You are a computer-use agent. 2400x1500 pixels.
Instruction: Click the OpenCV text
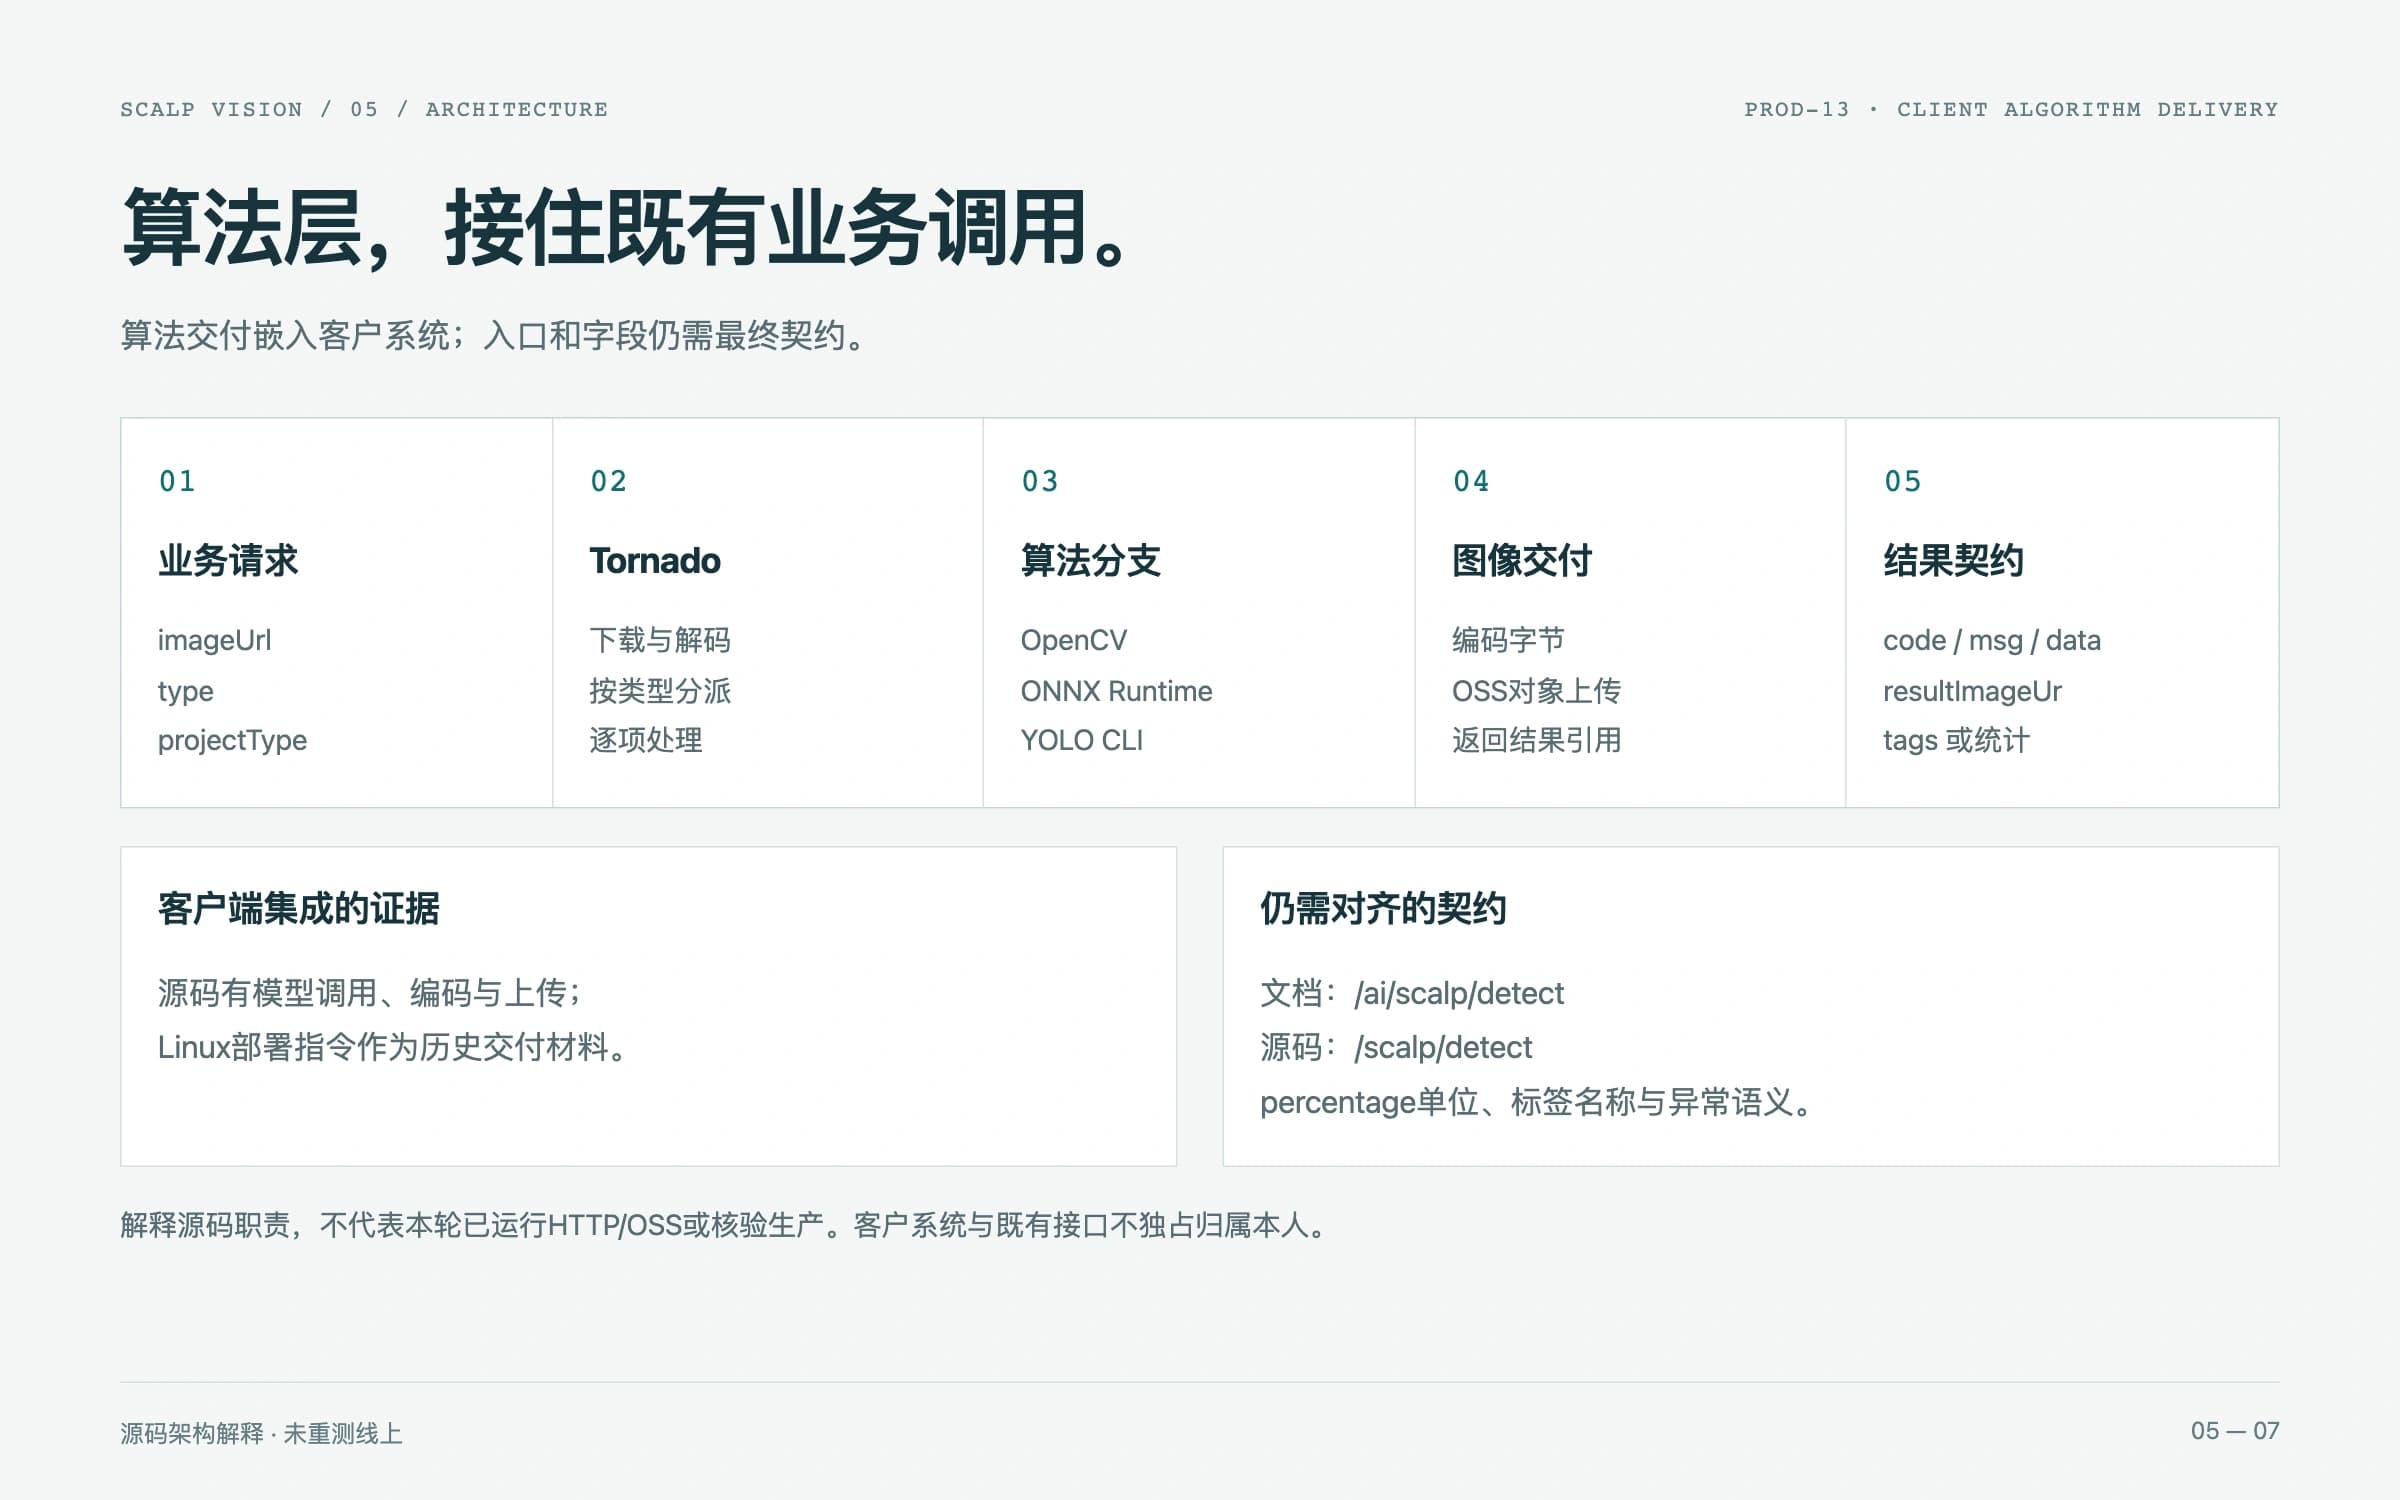[x=1074, y=640]
